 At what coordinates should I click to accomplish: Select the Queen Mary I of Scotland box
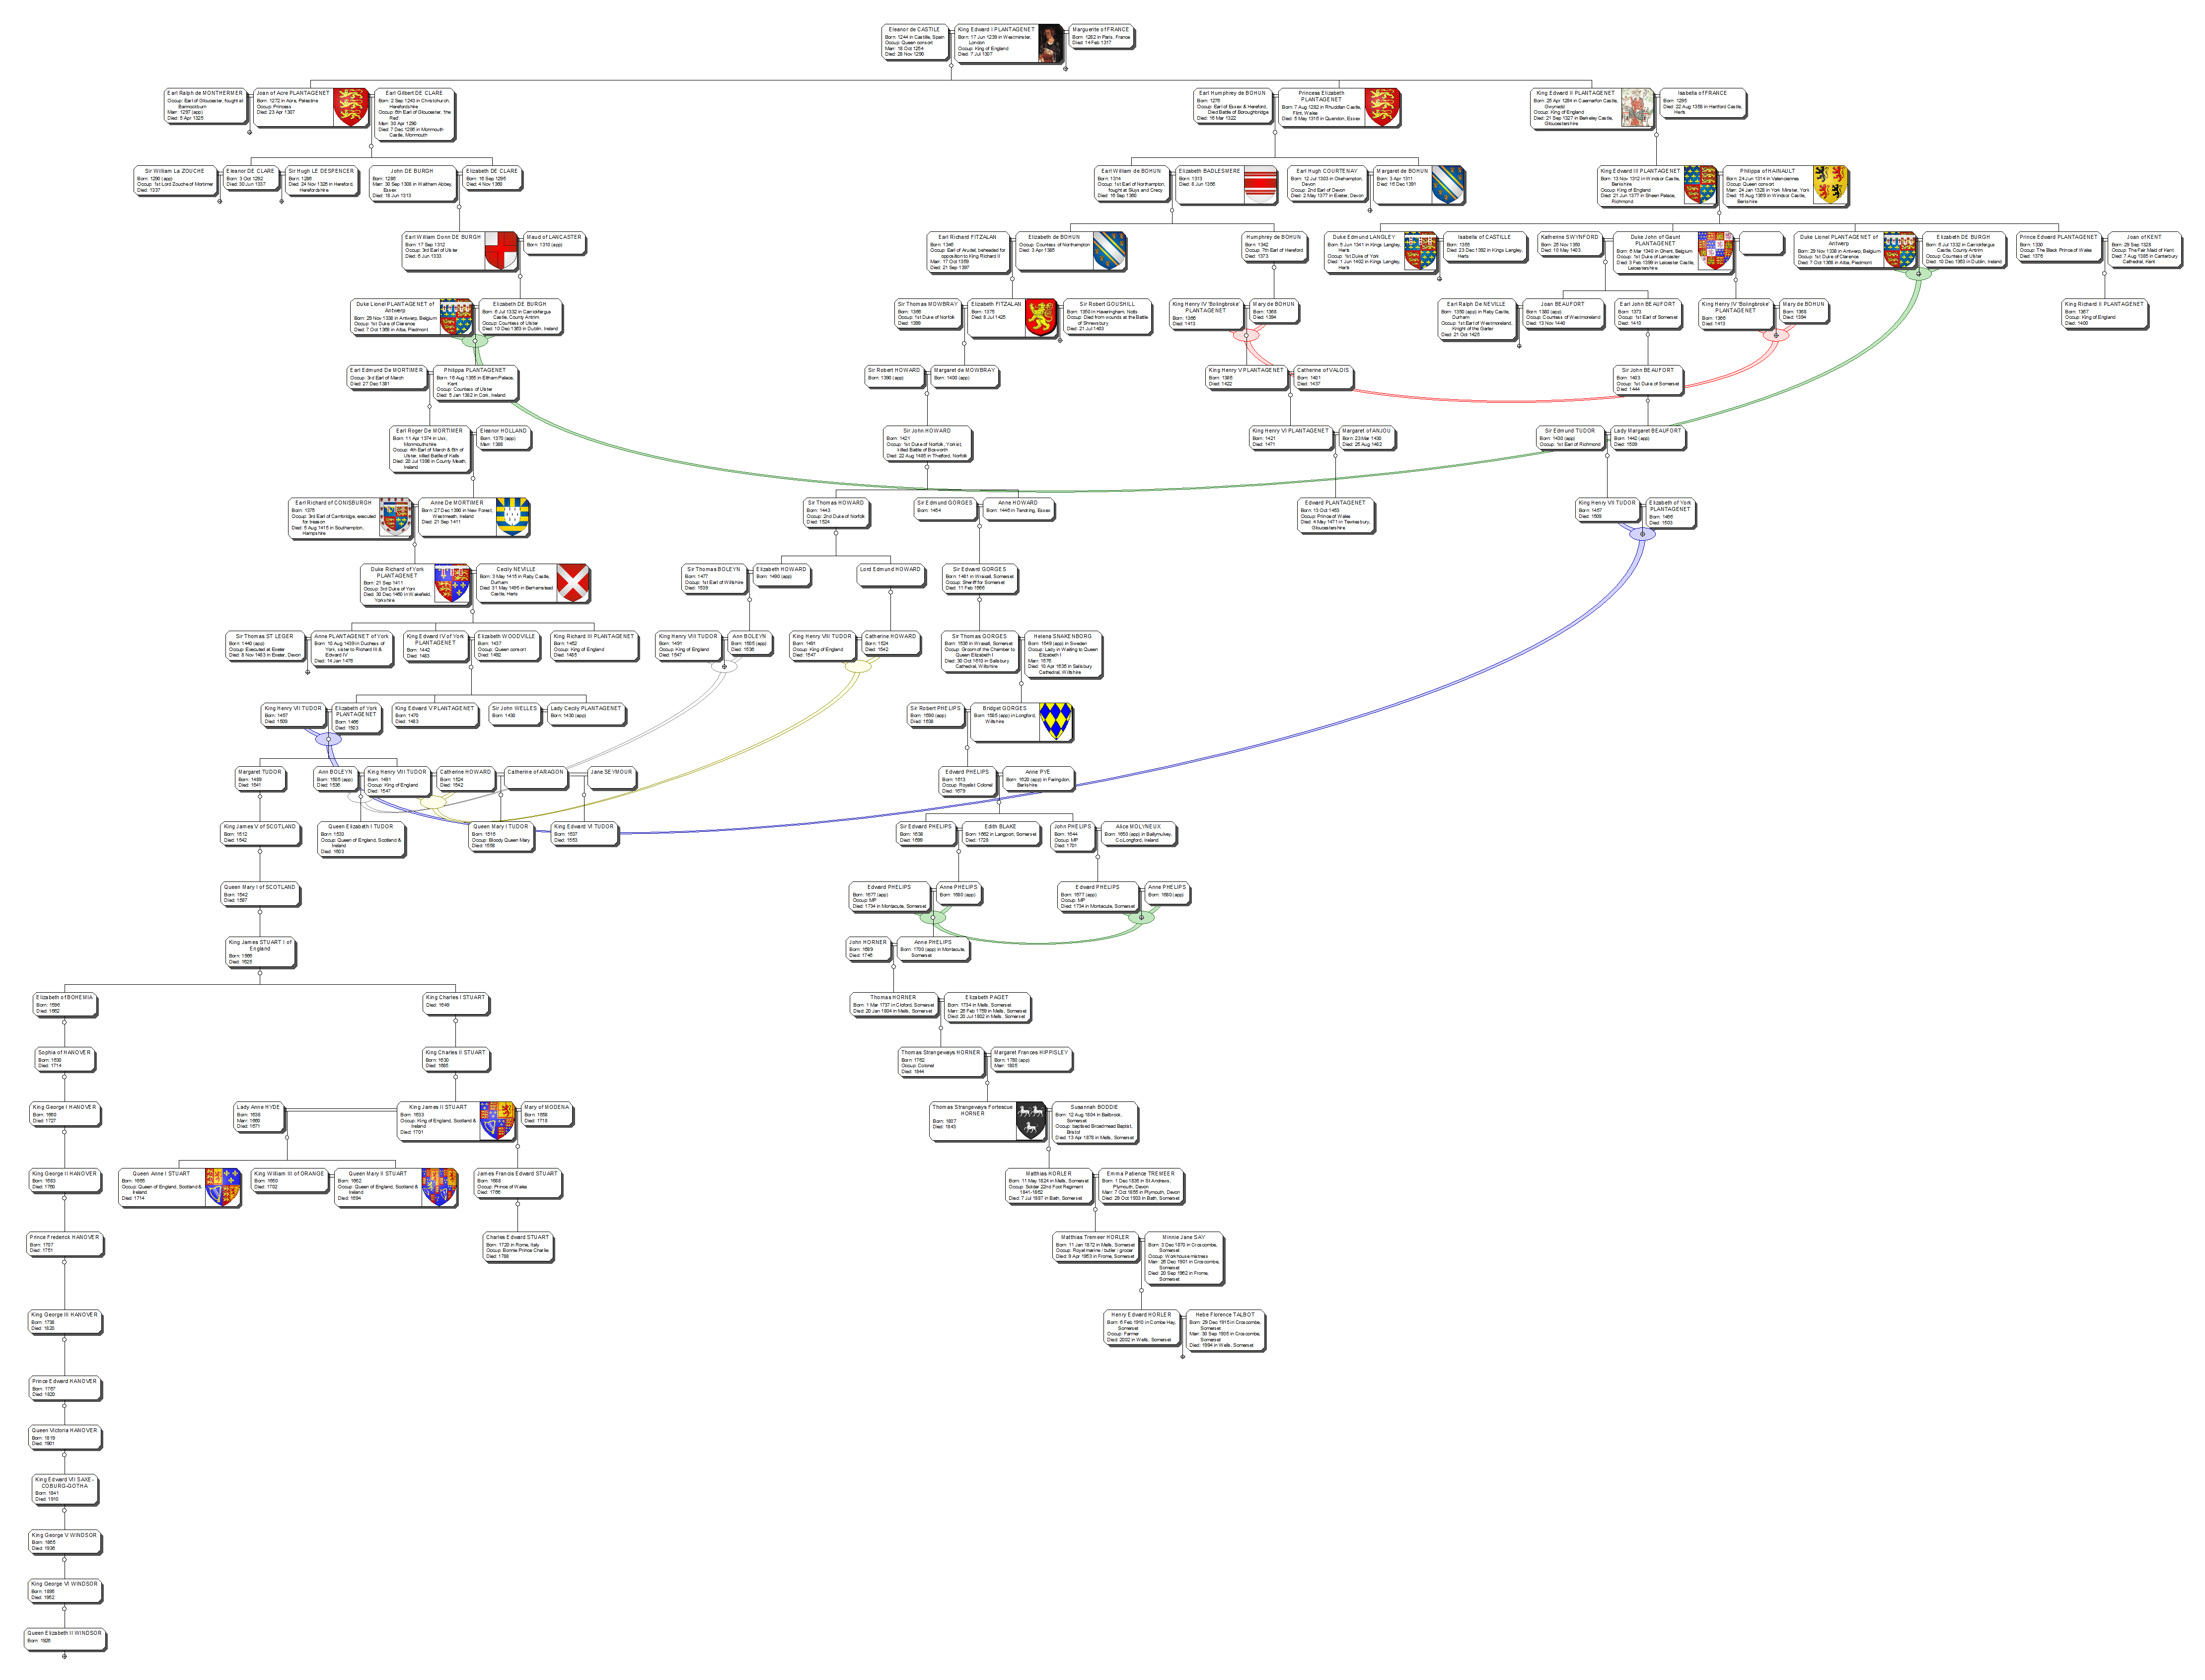tap(259, 893)
